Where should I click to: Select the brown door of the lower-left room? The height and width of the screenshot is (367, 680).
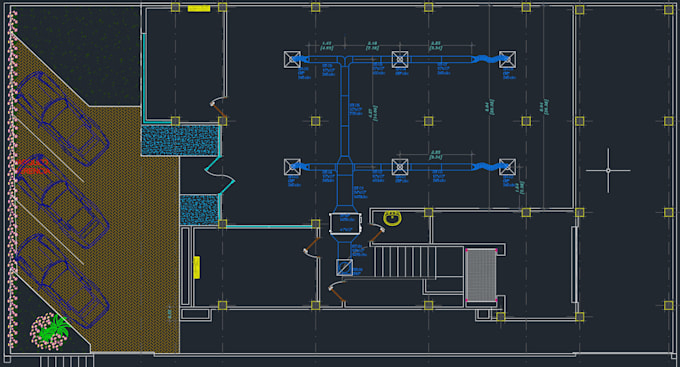point(312,248)
